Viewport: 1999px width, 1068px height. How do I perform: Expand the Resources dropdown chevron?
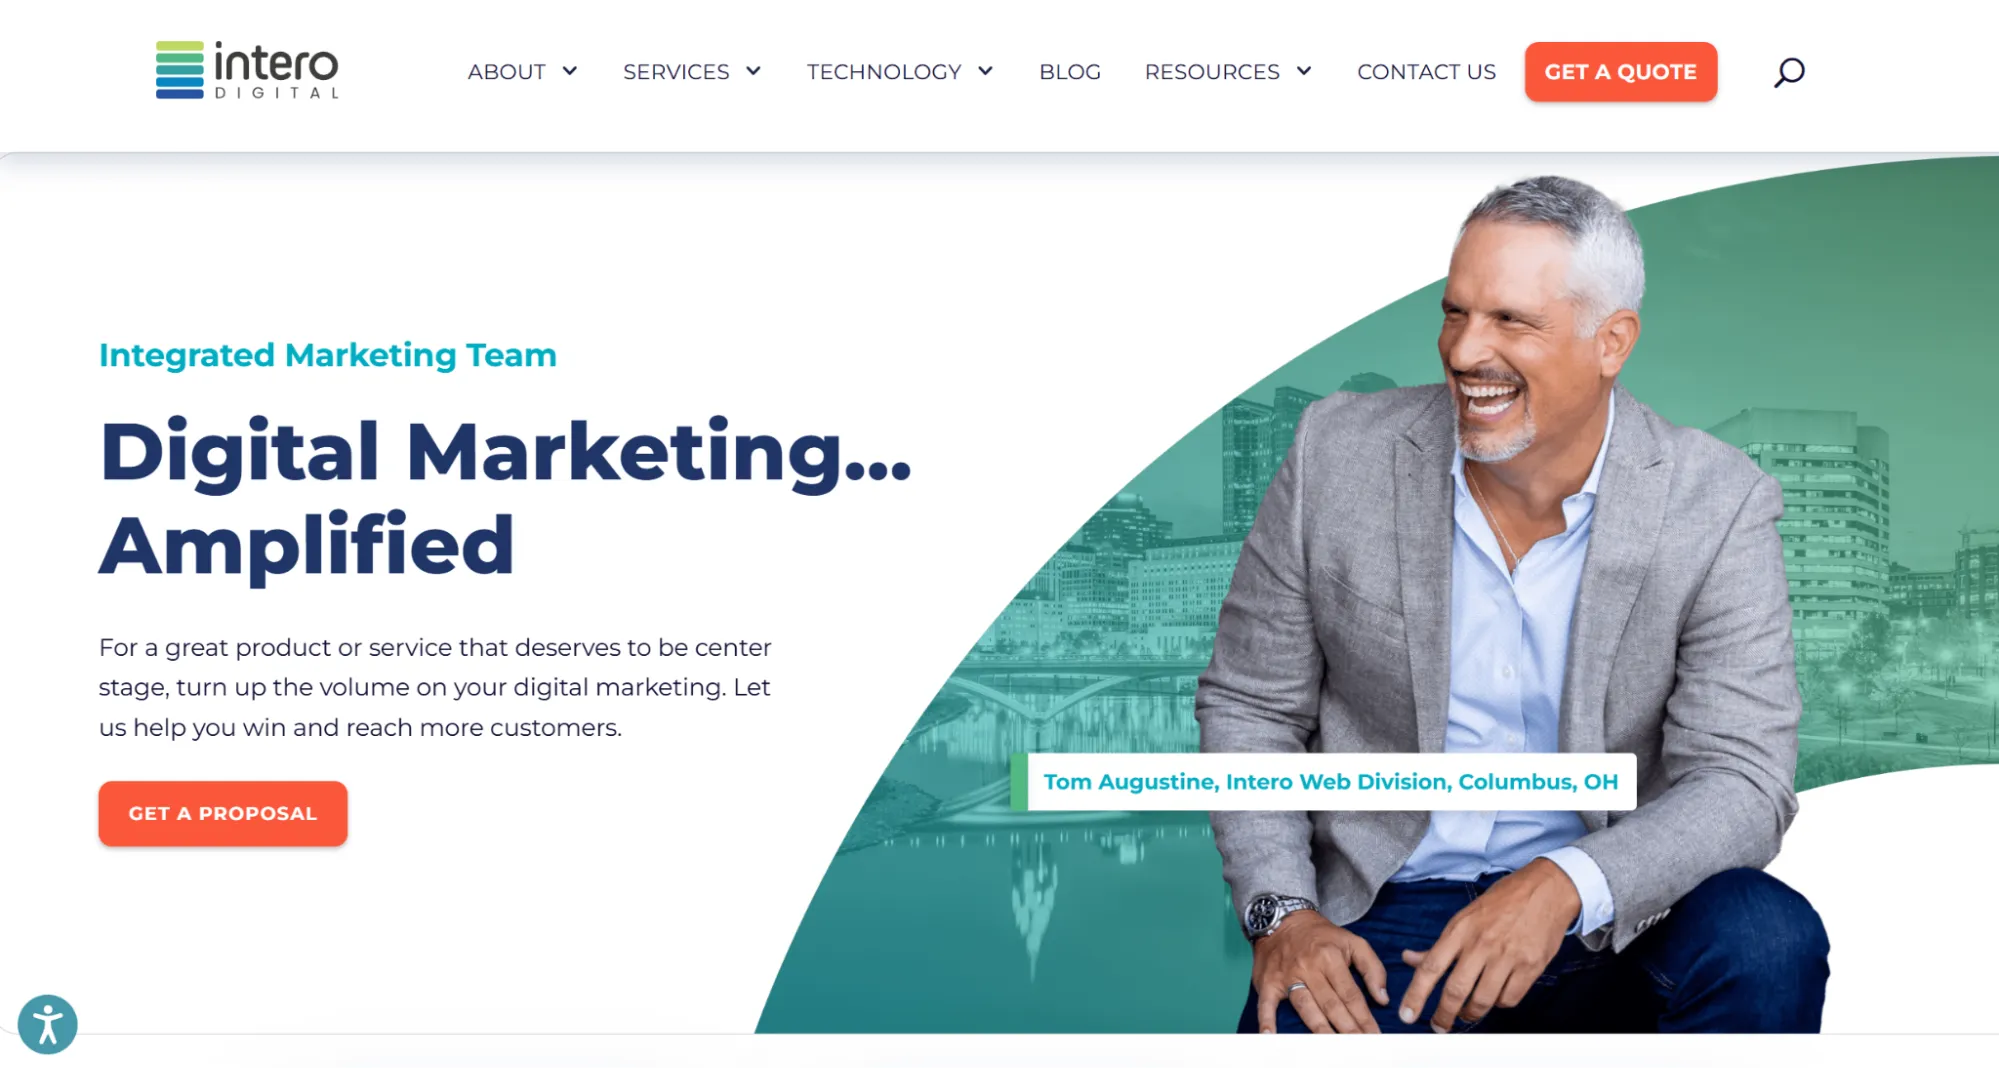point(1304,71)
